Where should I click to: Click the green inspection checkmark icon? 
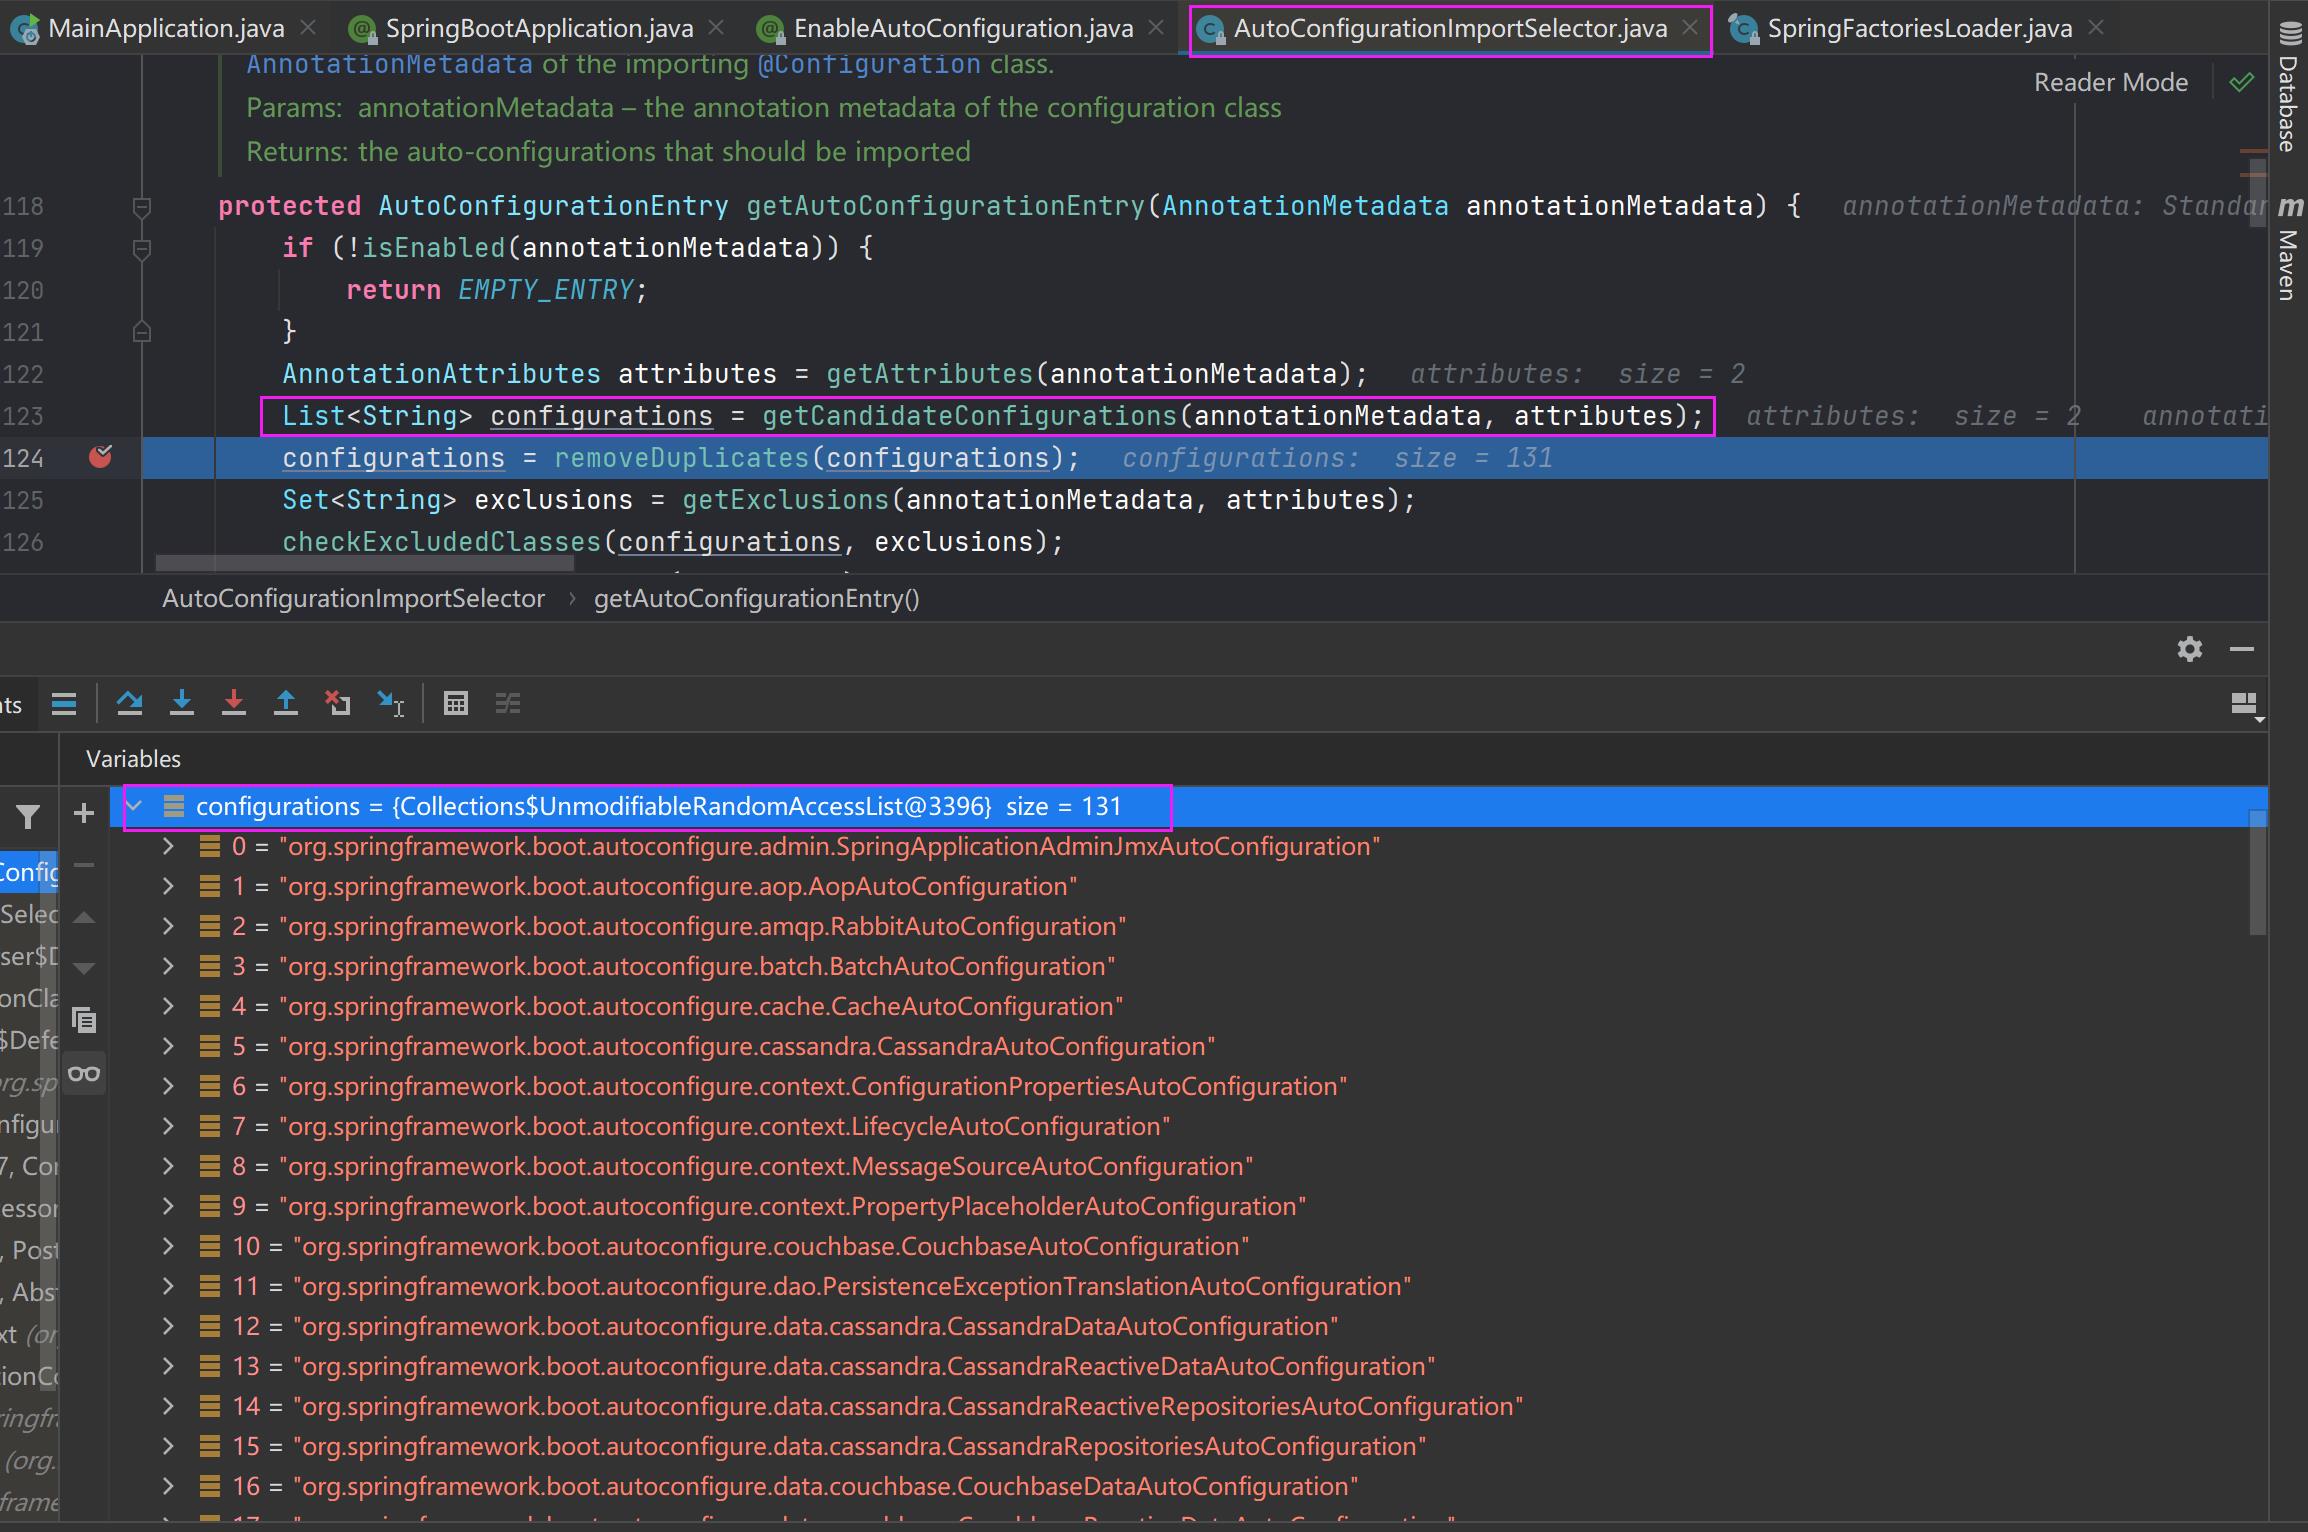[x=2242, y=82]
